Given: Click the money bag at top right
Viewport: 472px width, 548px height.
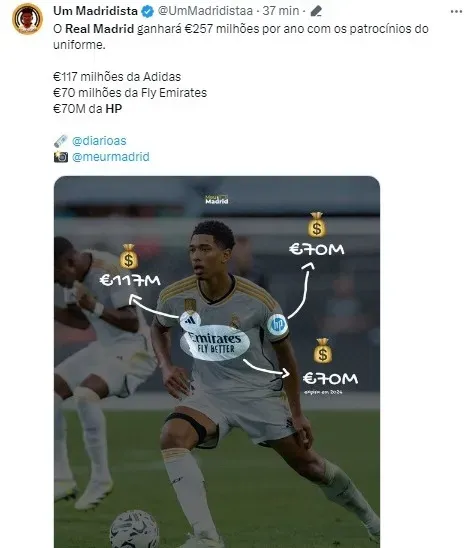Looking at the screenshot, I should [317, 225].
